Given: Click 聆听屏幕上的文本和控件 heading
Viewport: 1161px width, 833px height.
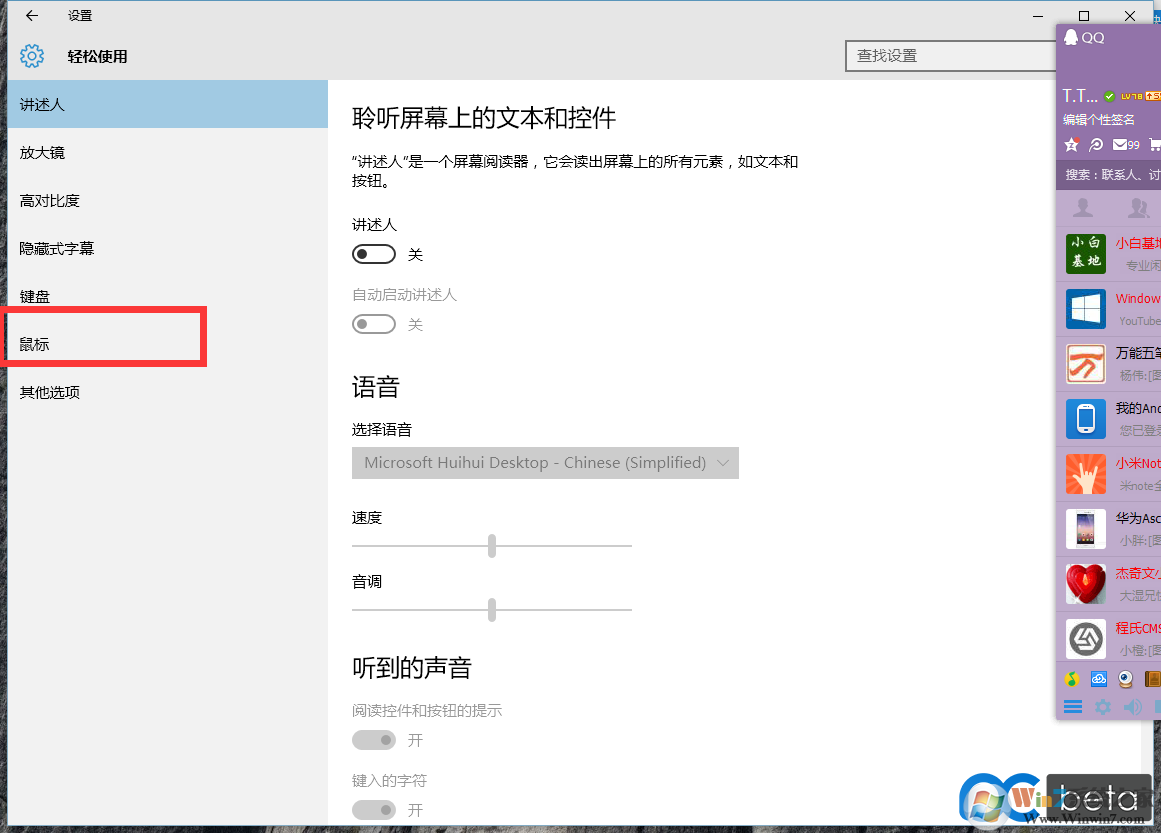Looking at the screenshot, I should pyautogui.click(x=484, y=118).
